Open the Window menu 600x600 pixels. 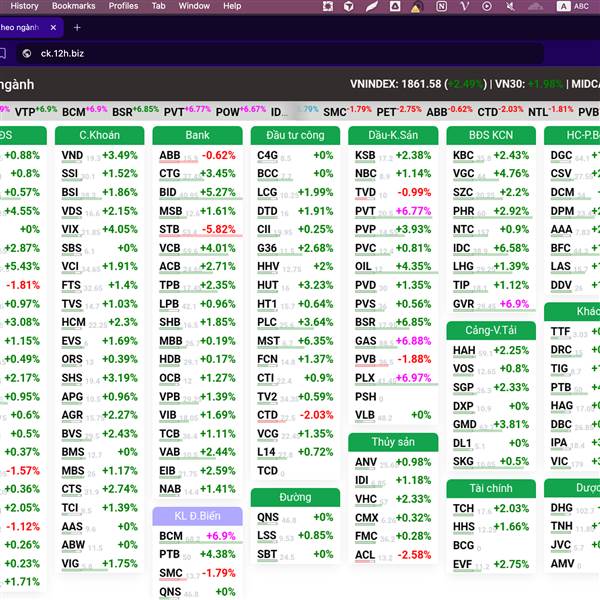point(194,6)
